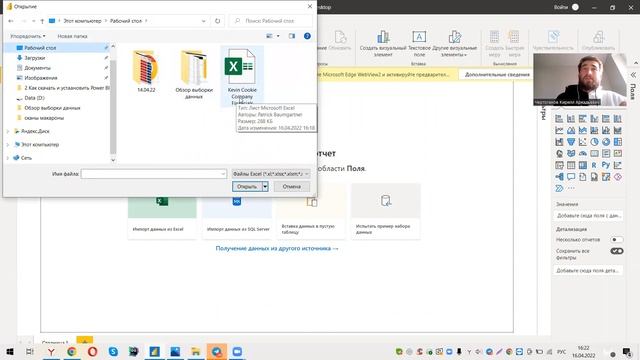
Task: Click the Открыть button
Action: [247, 187]
